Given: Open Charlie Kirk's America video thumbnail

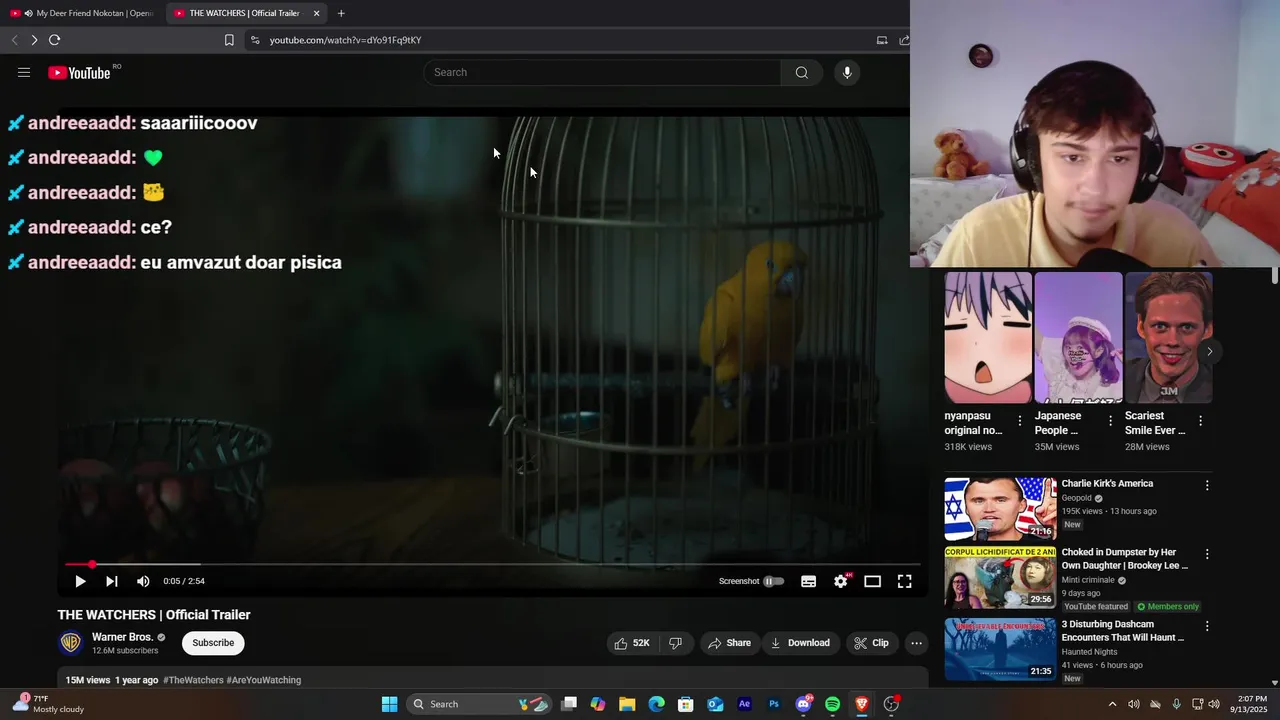Looking at the screenshot, I should 1000,508.
